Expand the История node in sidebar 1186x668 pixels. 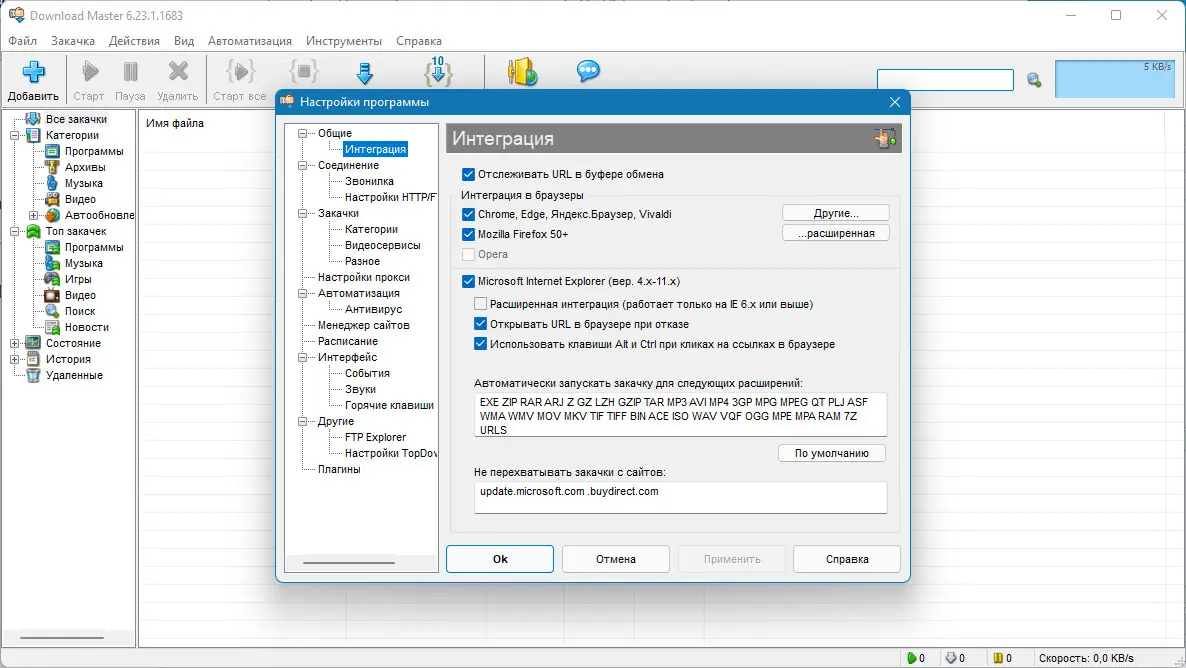tap(14, 359)
